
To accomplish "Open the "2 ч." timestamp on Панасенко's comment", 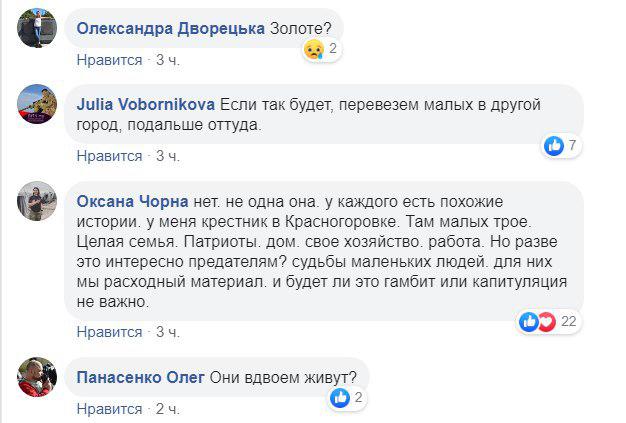I will coord(167,408).
